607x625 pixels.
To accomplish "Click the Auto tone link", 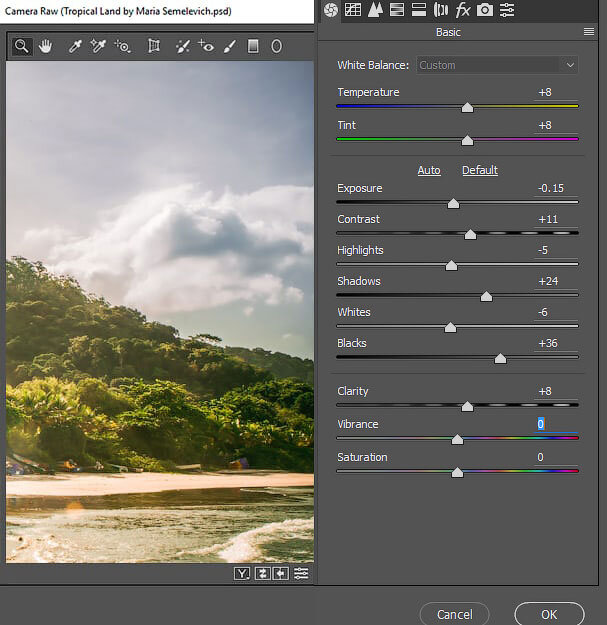I will tap(429, 170).
